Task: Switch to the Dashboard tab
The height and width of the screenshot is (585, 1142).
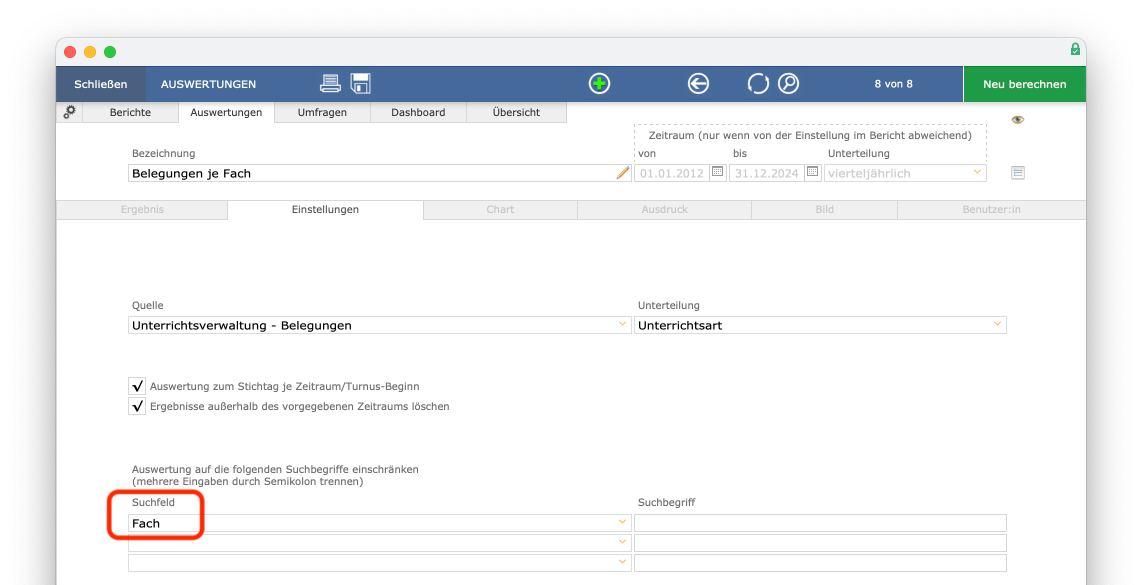Action: (418, 112)
